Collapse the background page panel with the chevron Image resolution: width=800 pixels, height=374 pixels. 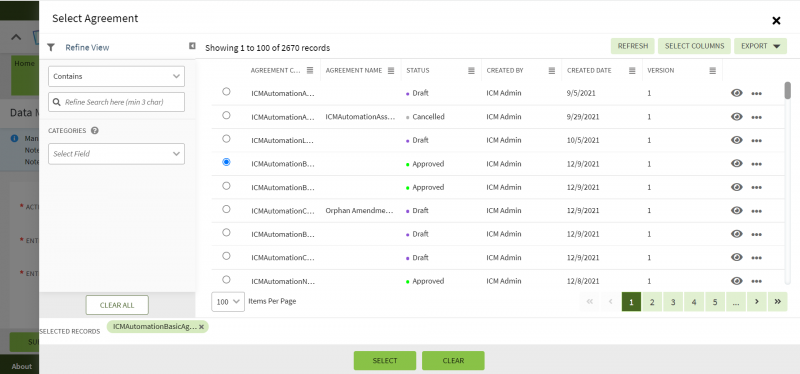click(16, 37)
